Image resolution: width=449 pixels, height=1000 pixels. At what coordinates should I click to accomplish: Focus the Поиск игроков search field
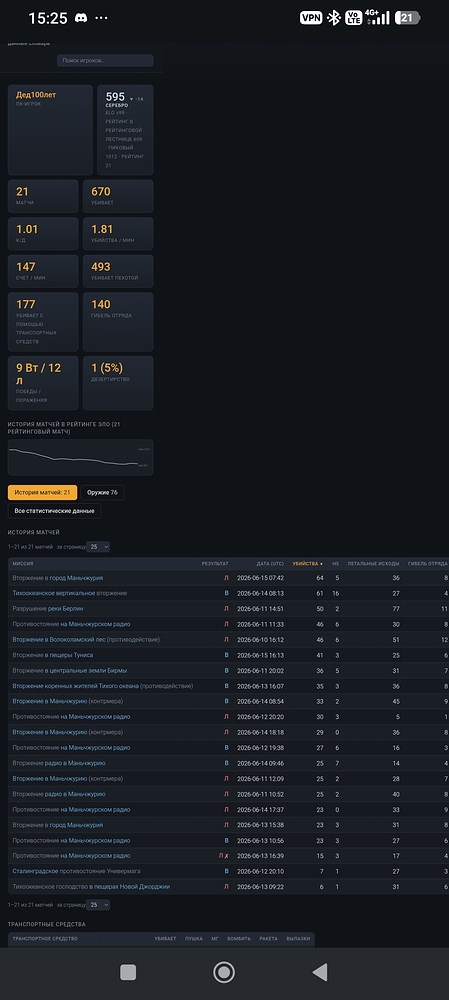[x=105, y=61]
